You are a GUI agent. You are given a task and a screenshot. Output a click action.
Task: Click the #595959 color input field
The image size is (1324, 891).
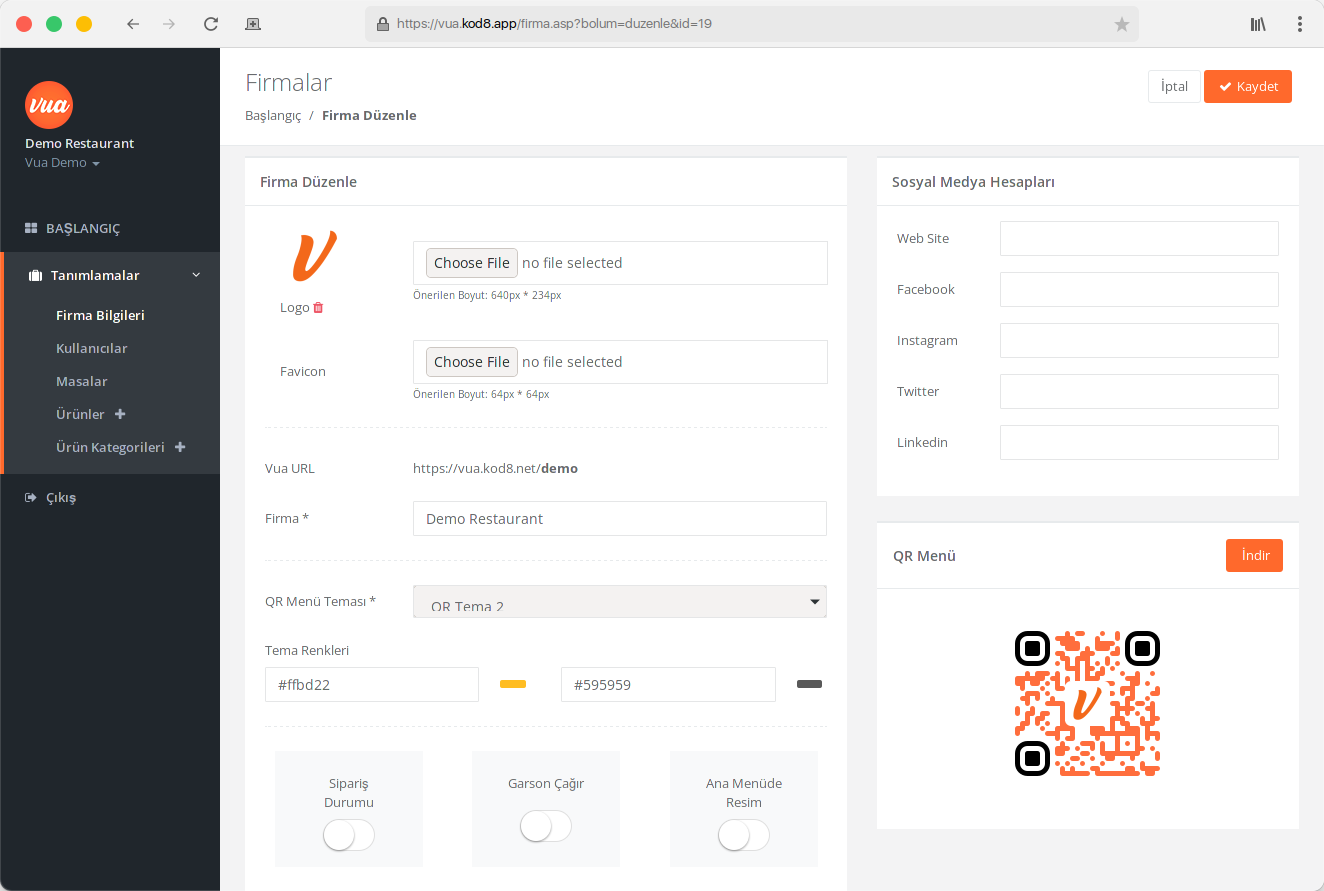coord(668,685)
